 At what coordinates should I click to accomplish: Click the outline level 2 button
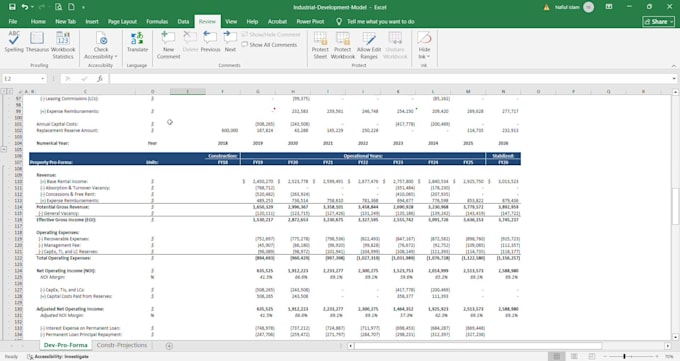click(x=10, y=92)
